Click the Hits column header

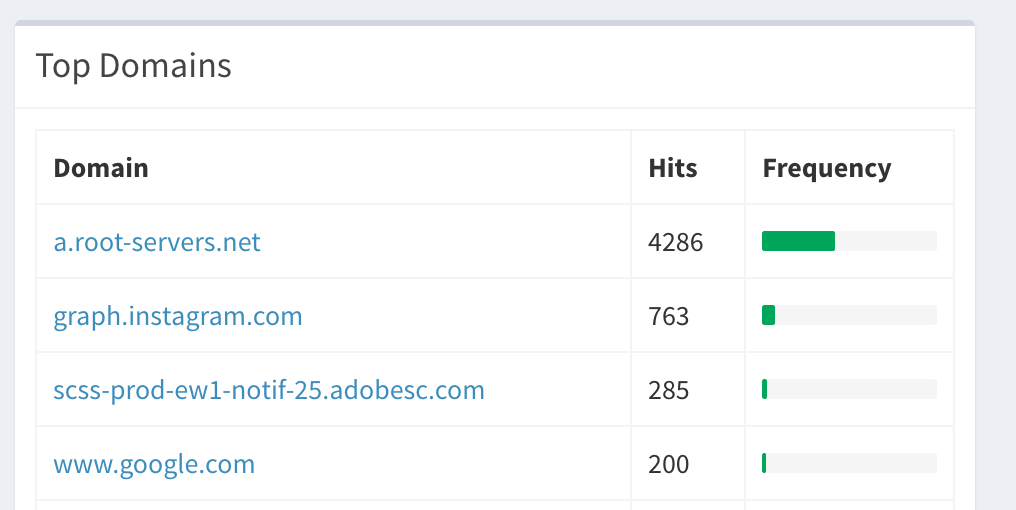673,168
